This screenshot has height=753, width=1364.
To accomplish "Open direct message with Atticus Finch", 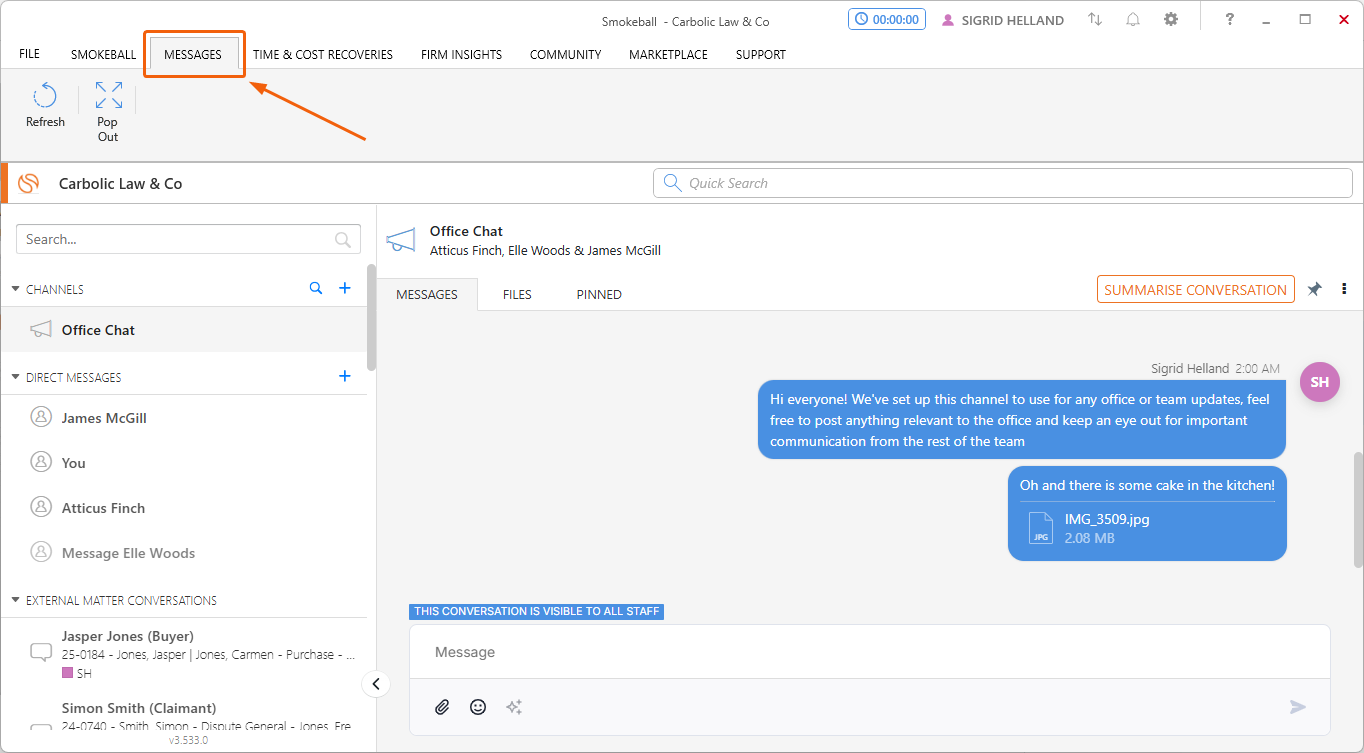I will (184, 508).
